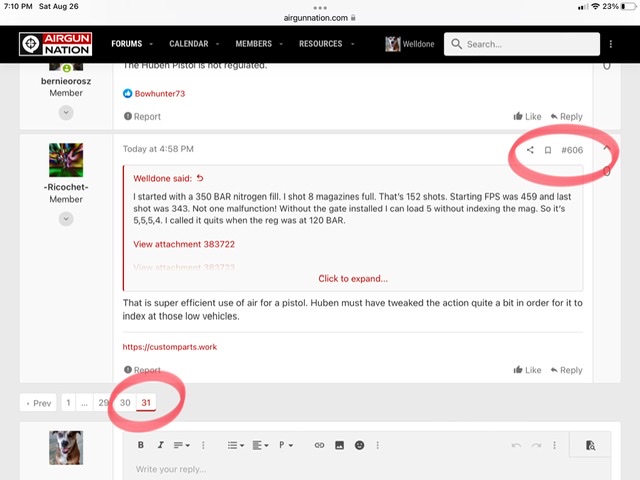Image resolution: width=640 pixels, height=480 pixels.
Task: Open more insert options in editor
Action: click(378, 445)
